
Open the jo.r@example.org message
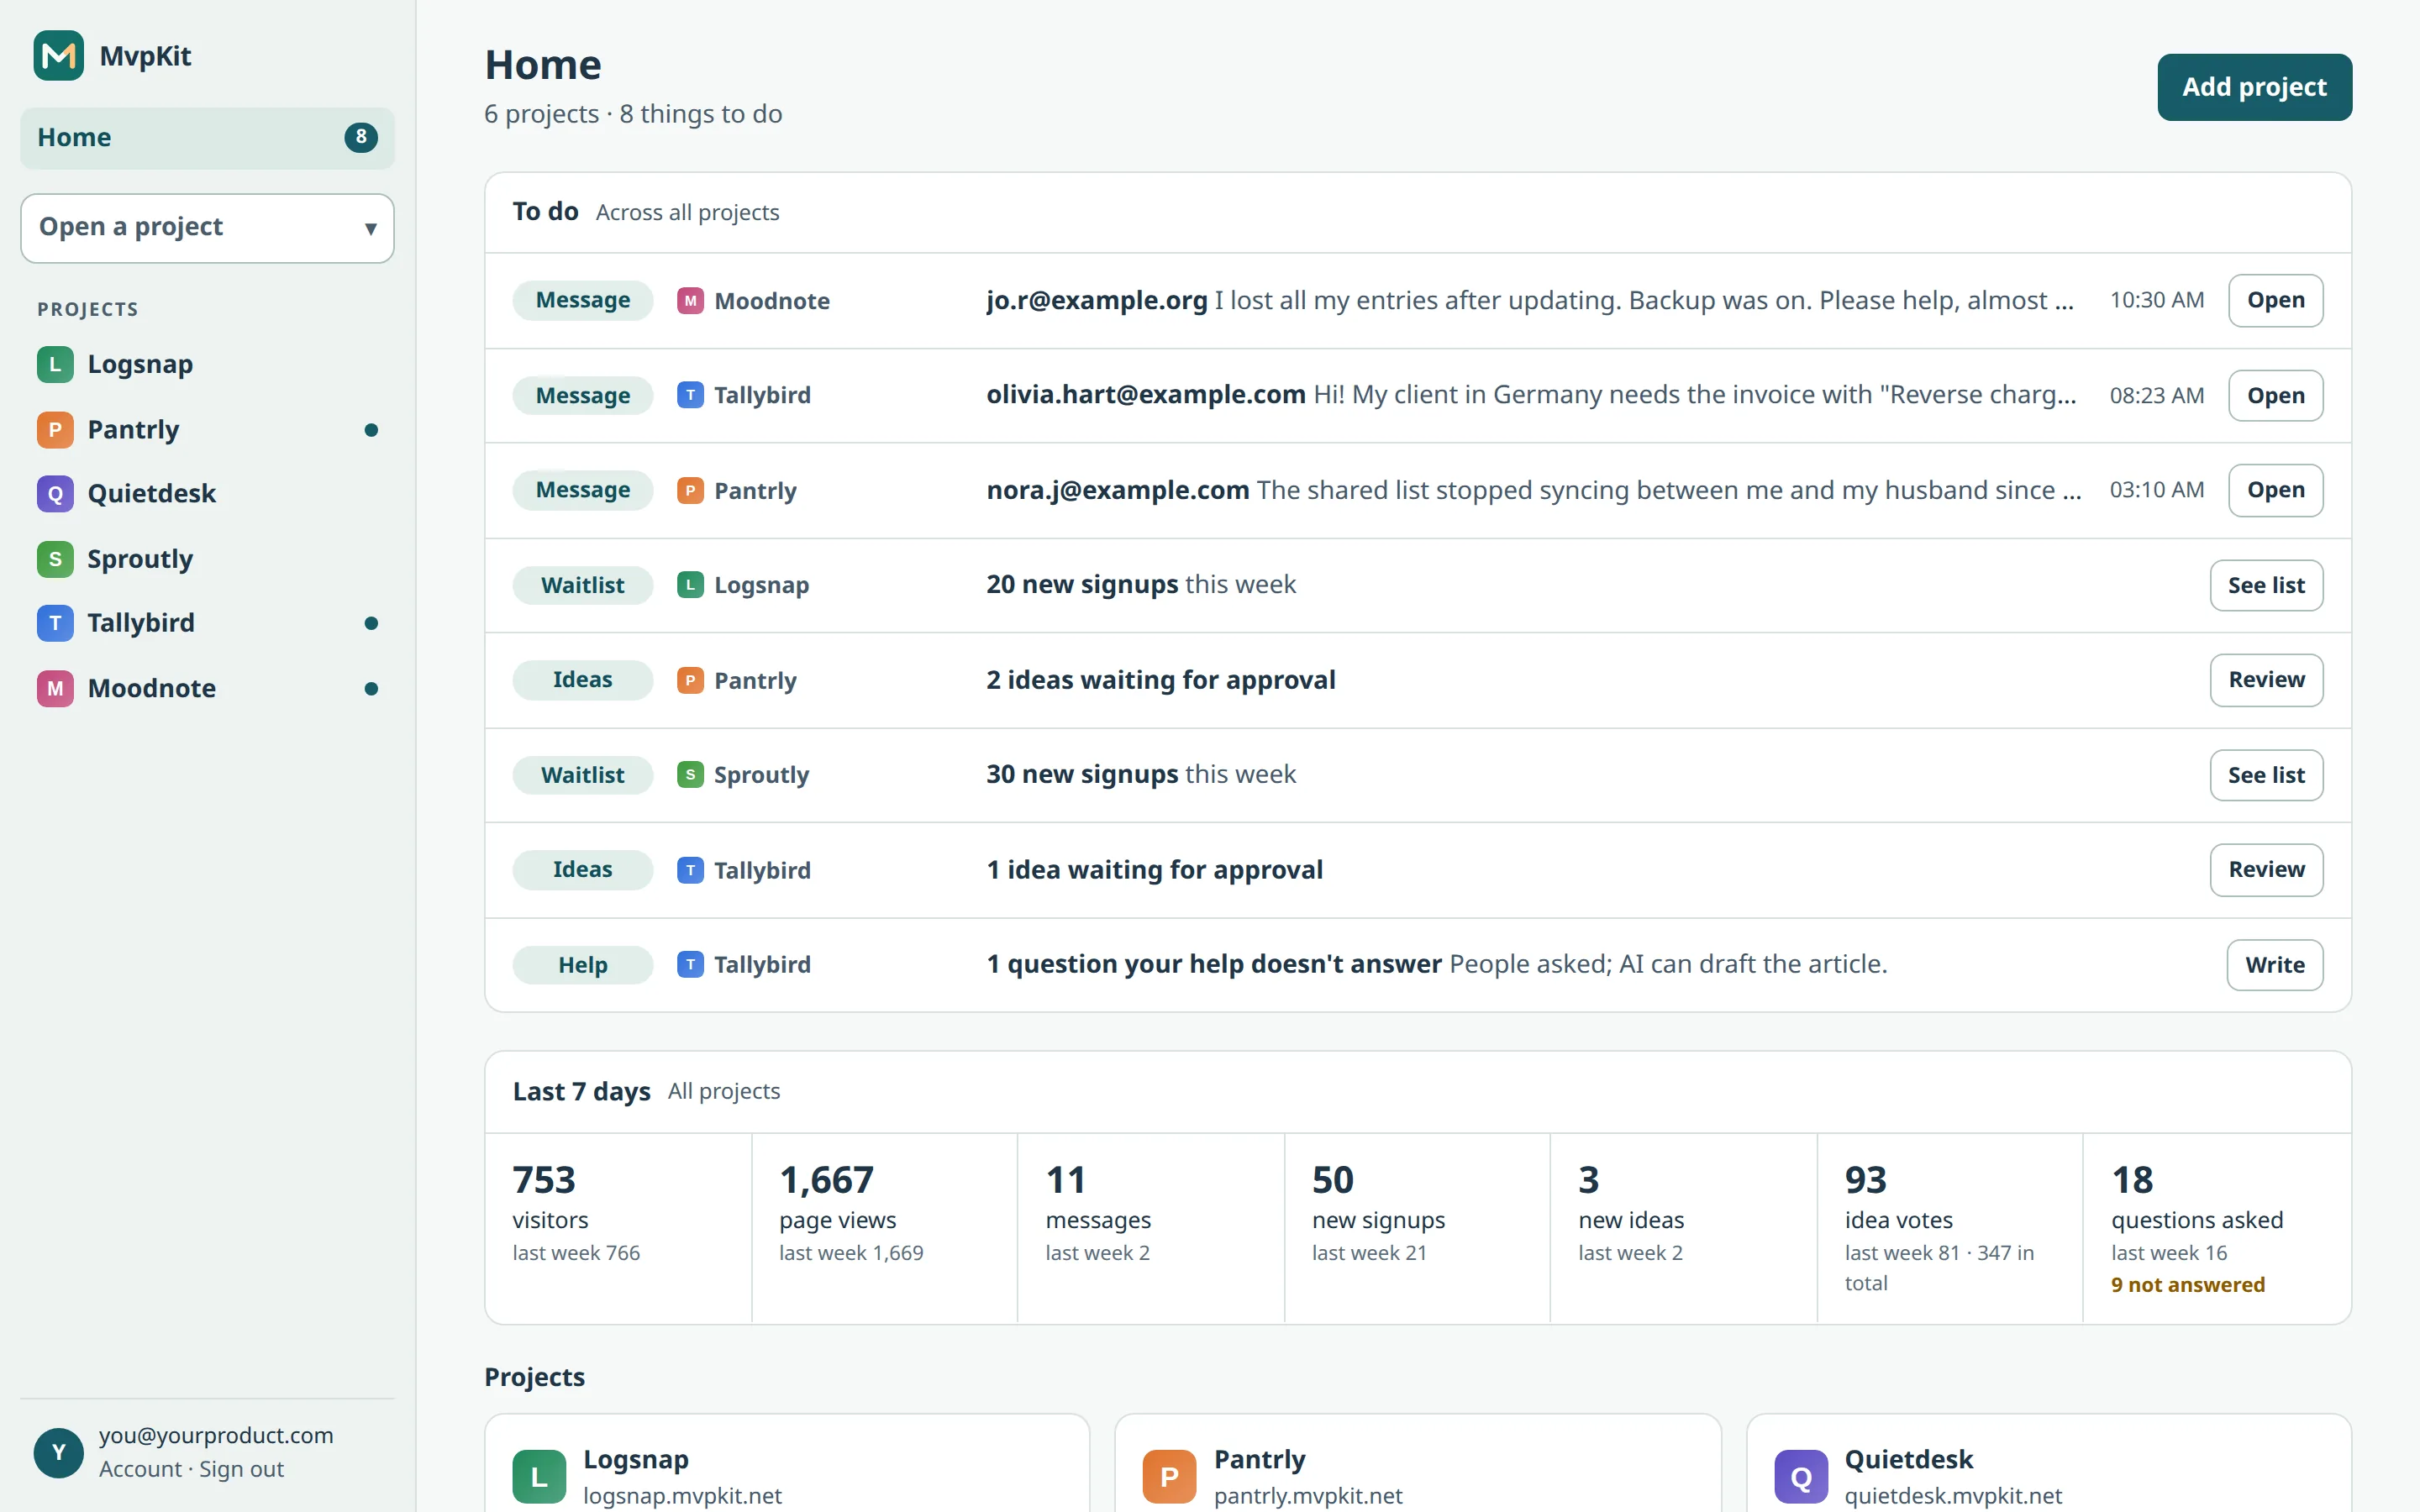click(x=2275, y=300)
